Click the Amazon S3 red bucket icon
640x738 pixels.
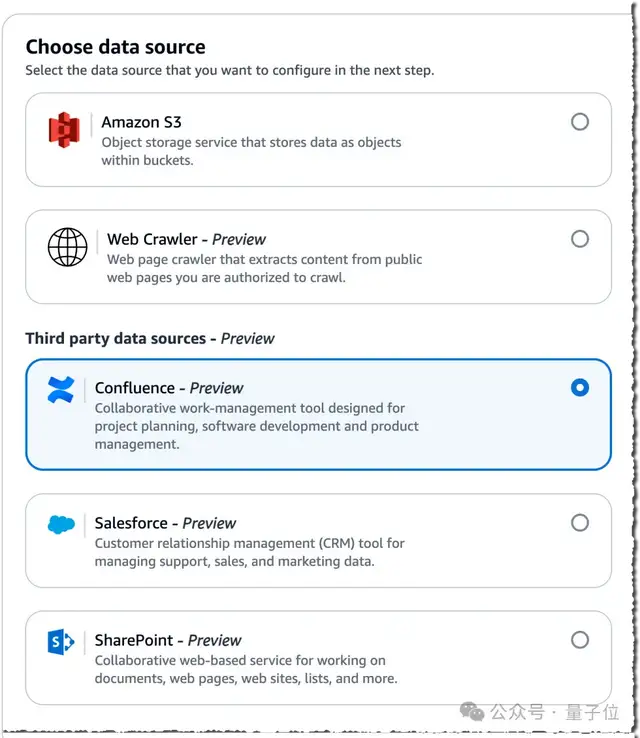[x=64, y=130]
